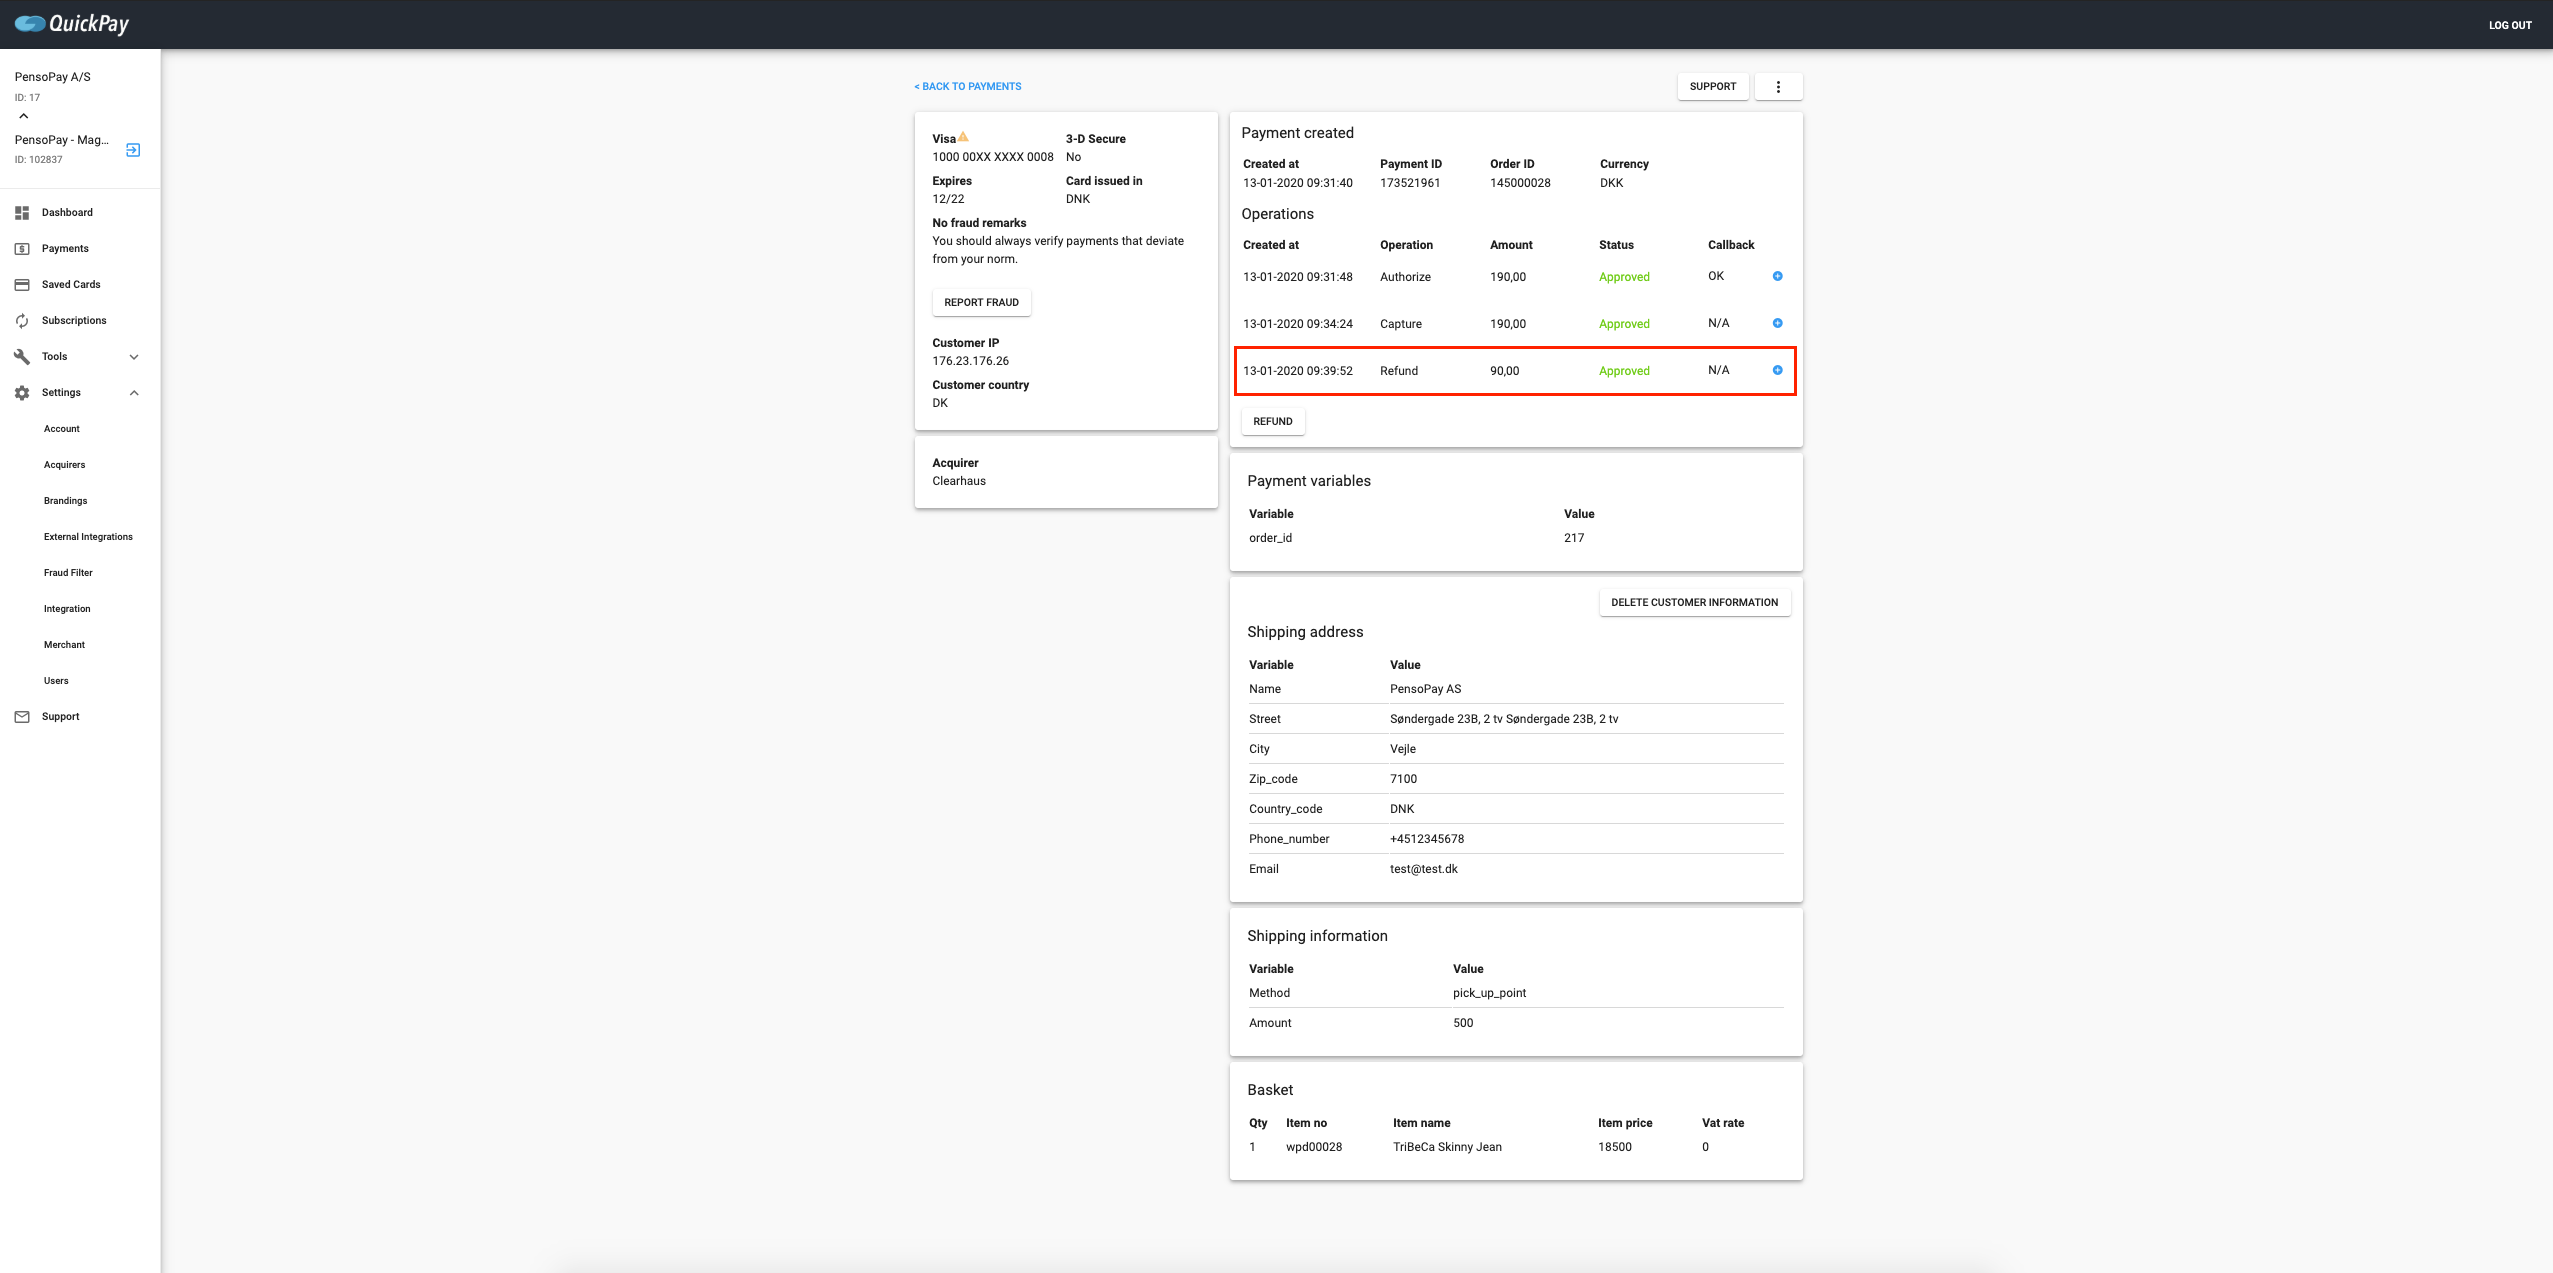
Task: Open Integration settings
Action: pos(67,609)
